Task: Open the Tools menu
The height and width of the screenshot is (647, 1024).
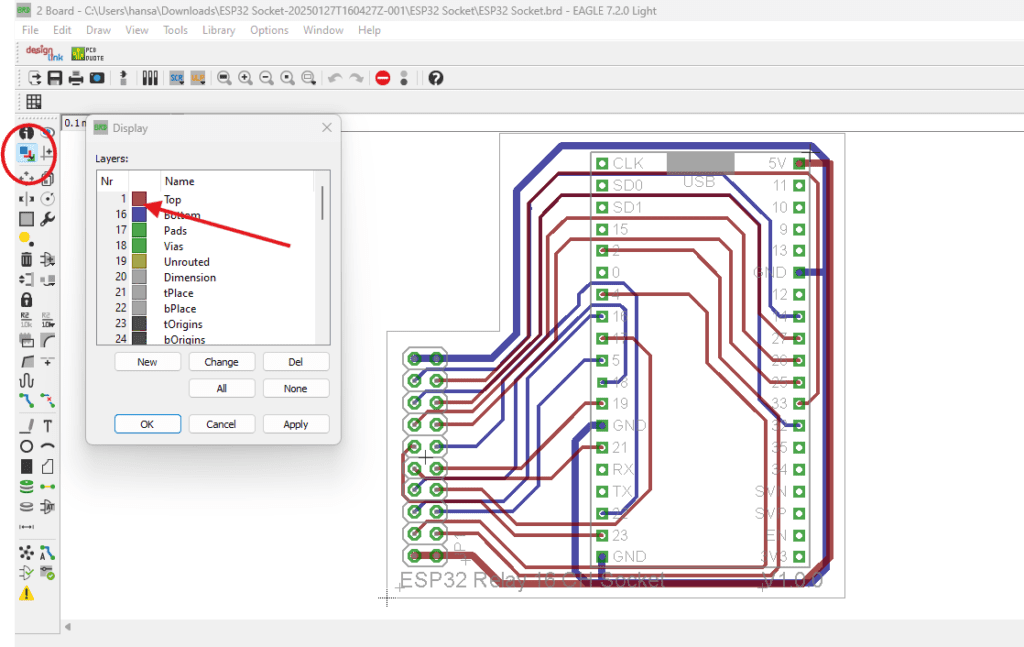Action: point(175,30)
